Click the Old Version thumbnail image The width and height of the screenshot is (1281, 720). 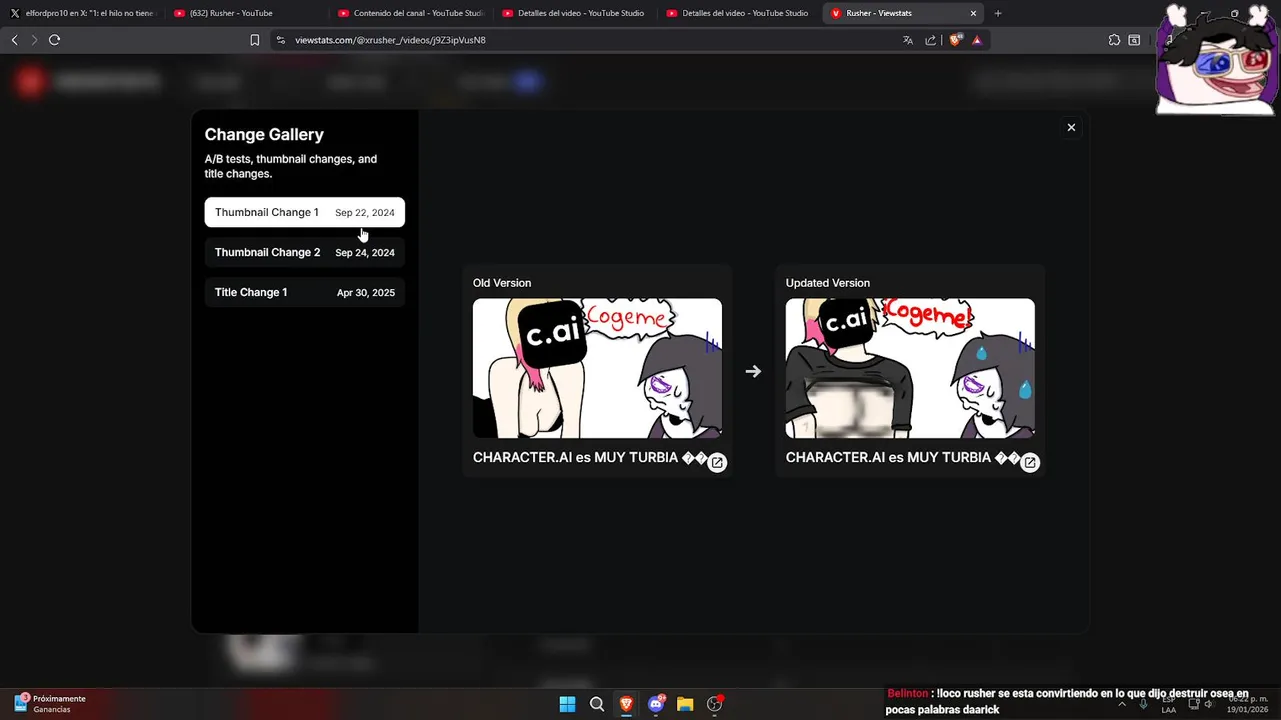(597, 368)
